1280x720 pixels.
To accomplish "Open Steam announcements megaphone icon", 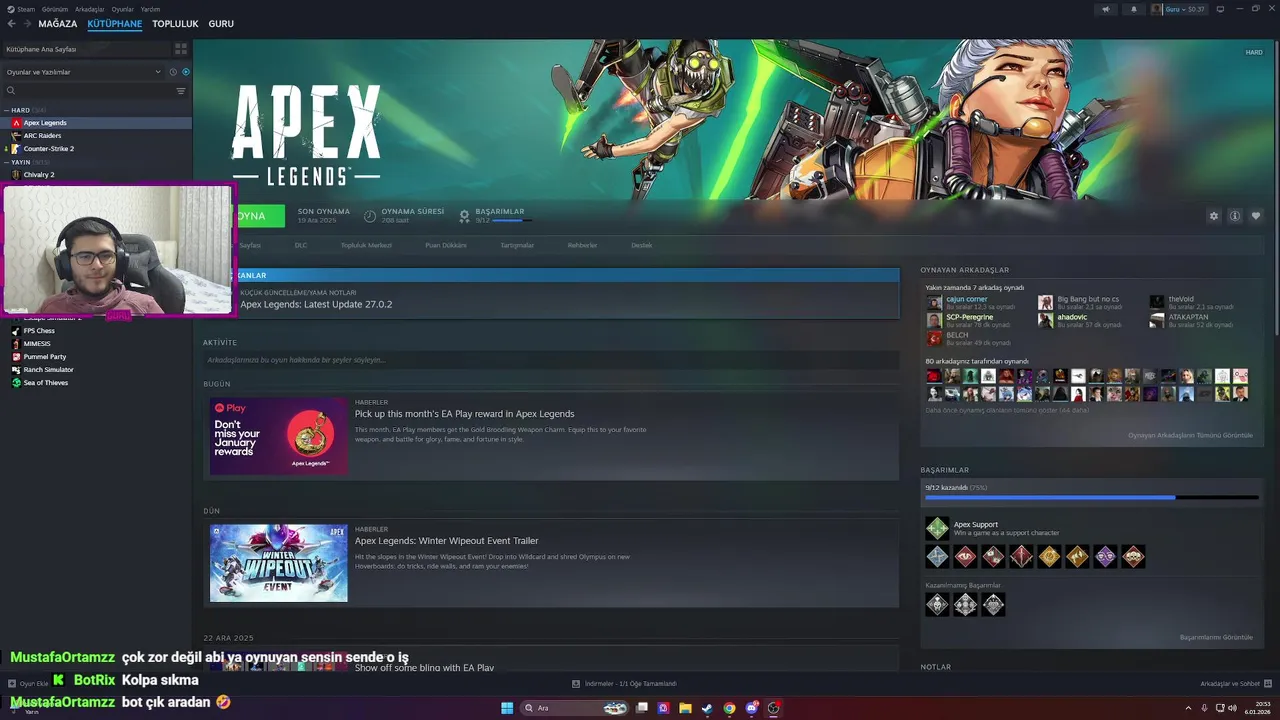I will [x=1105, y=9].
